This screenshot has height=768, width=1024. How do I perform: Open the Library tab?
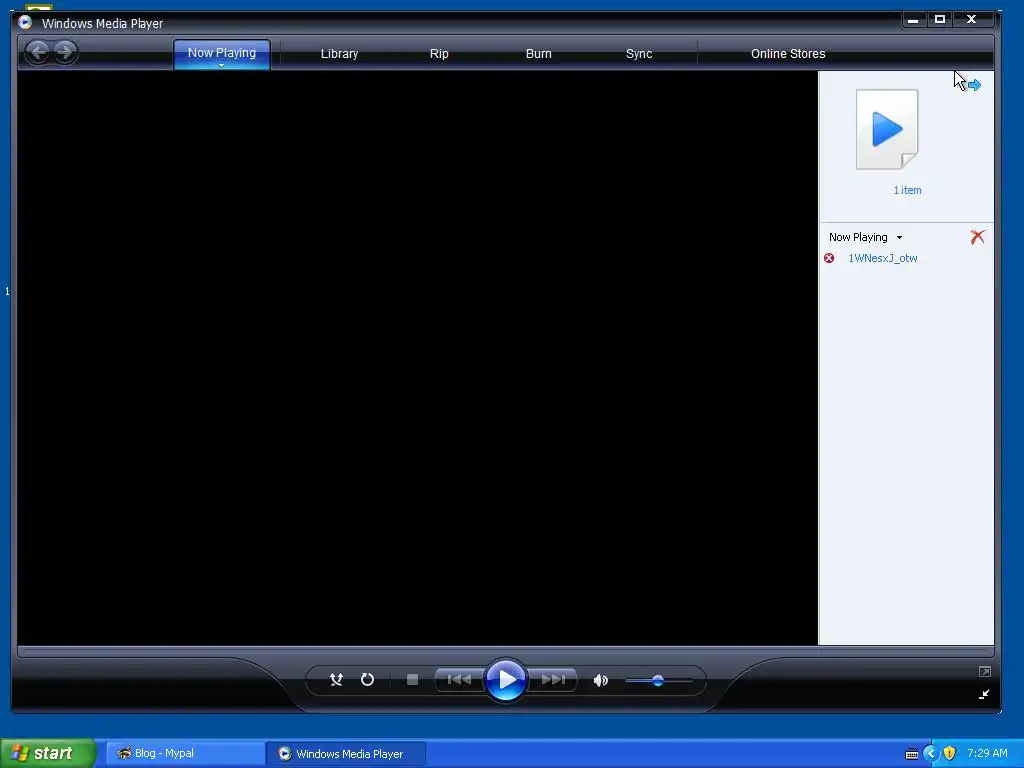[339, 54]
